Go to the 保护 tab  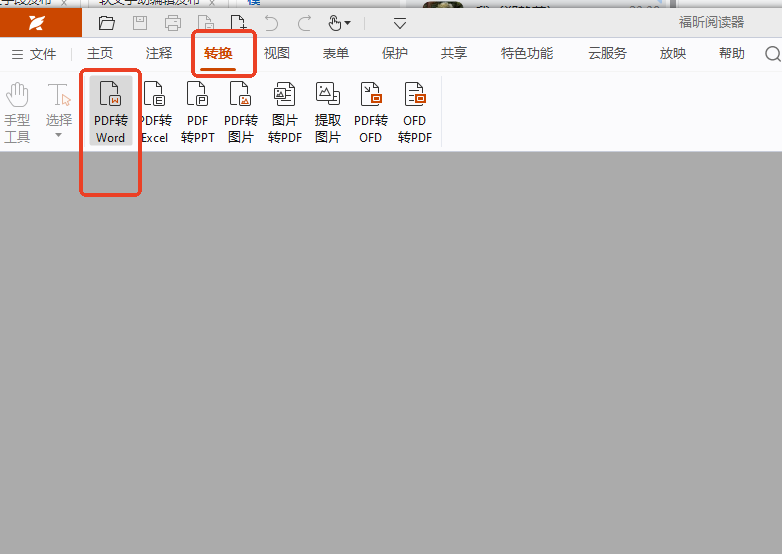[395, 54]
